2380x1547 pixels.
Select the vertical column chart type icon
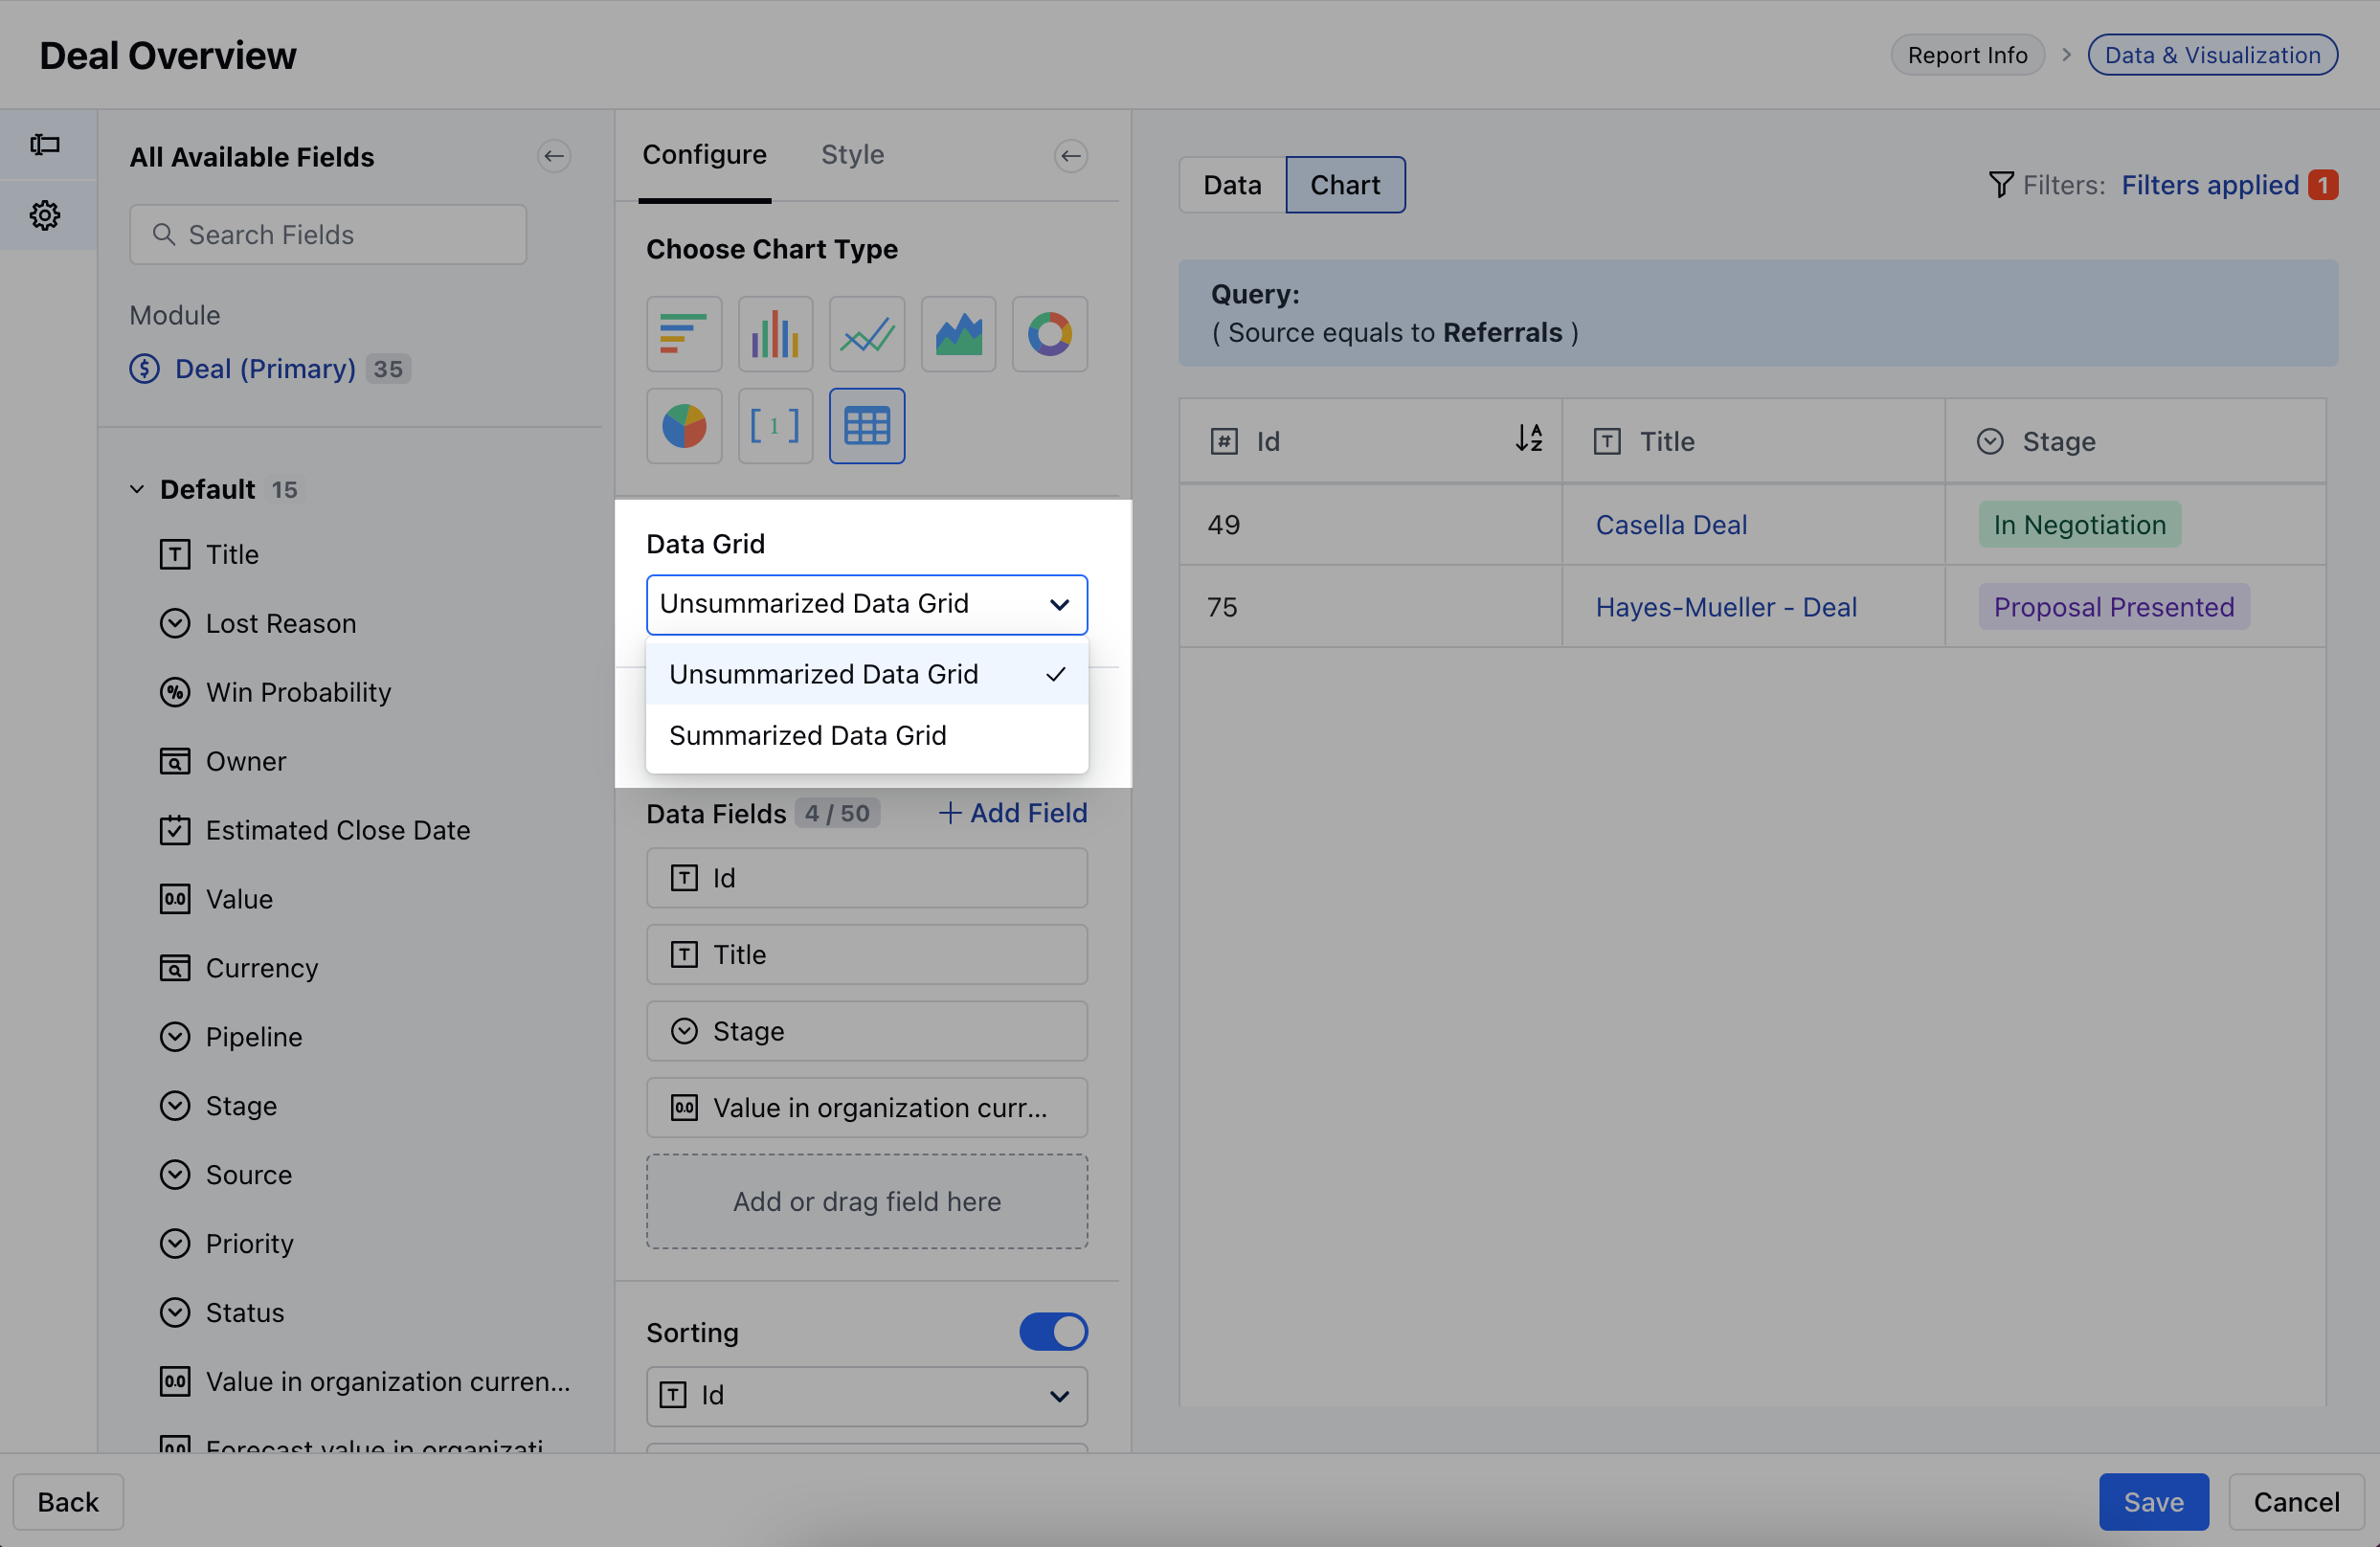click(x=775, y=334)
